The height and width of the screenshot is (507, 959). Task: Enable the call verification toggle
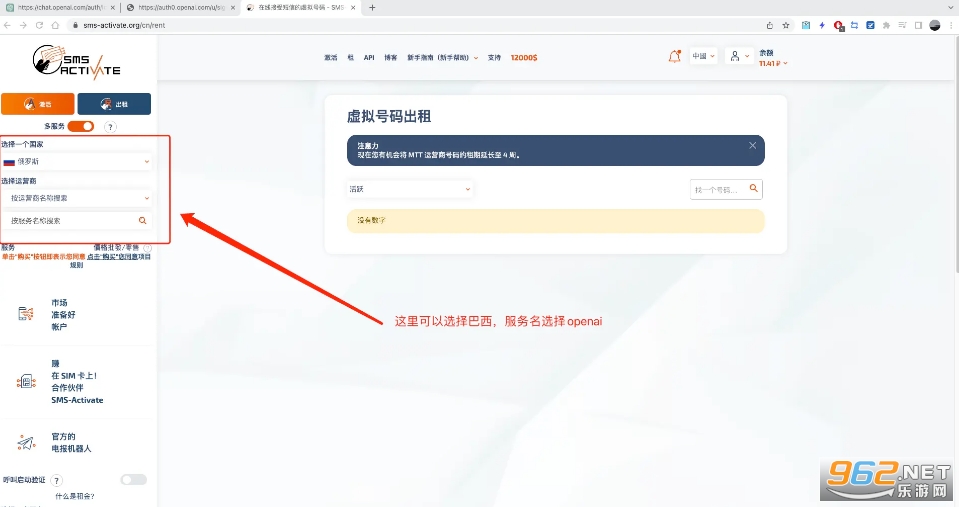click(x=133, y=480)
